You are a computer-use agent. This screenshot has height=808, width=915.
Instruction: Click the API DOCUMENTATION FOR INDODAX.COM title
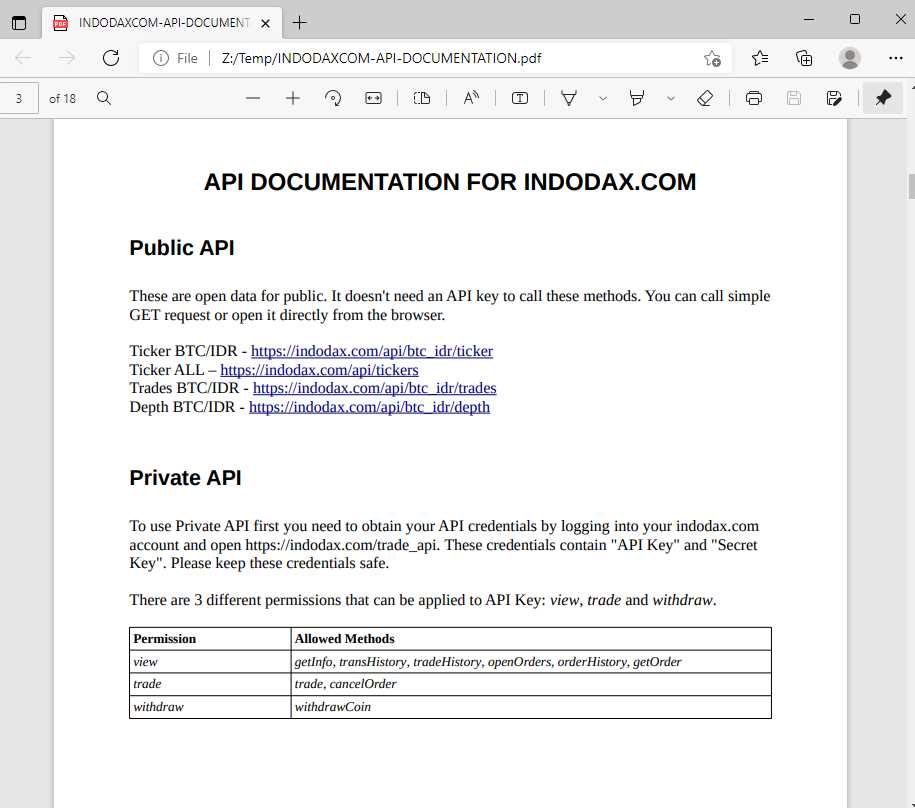point(450,182)
